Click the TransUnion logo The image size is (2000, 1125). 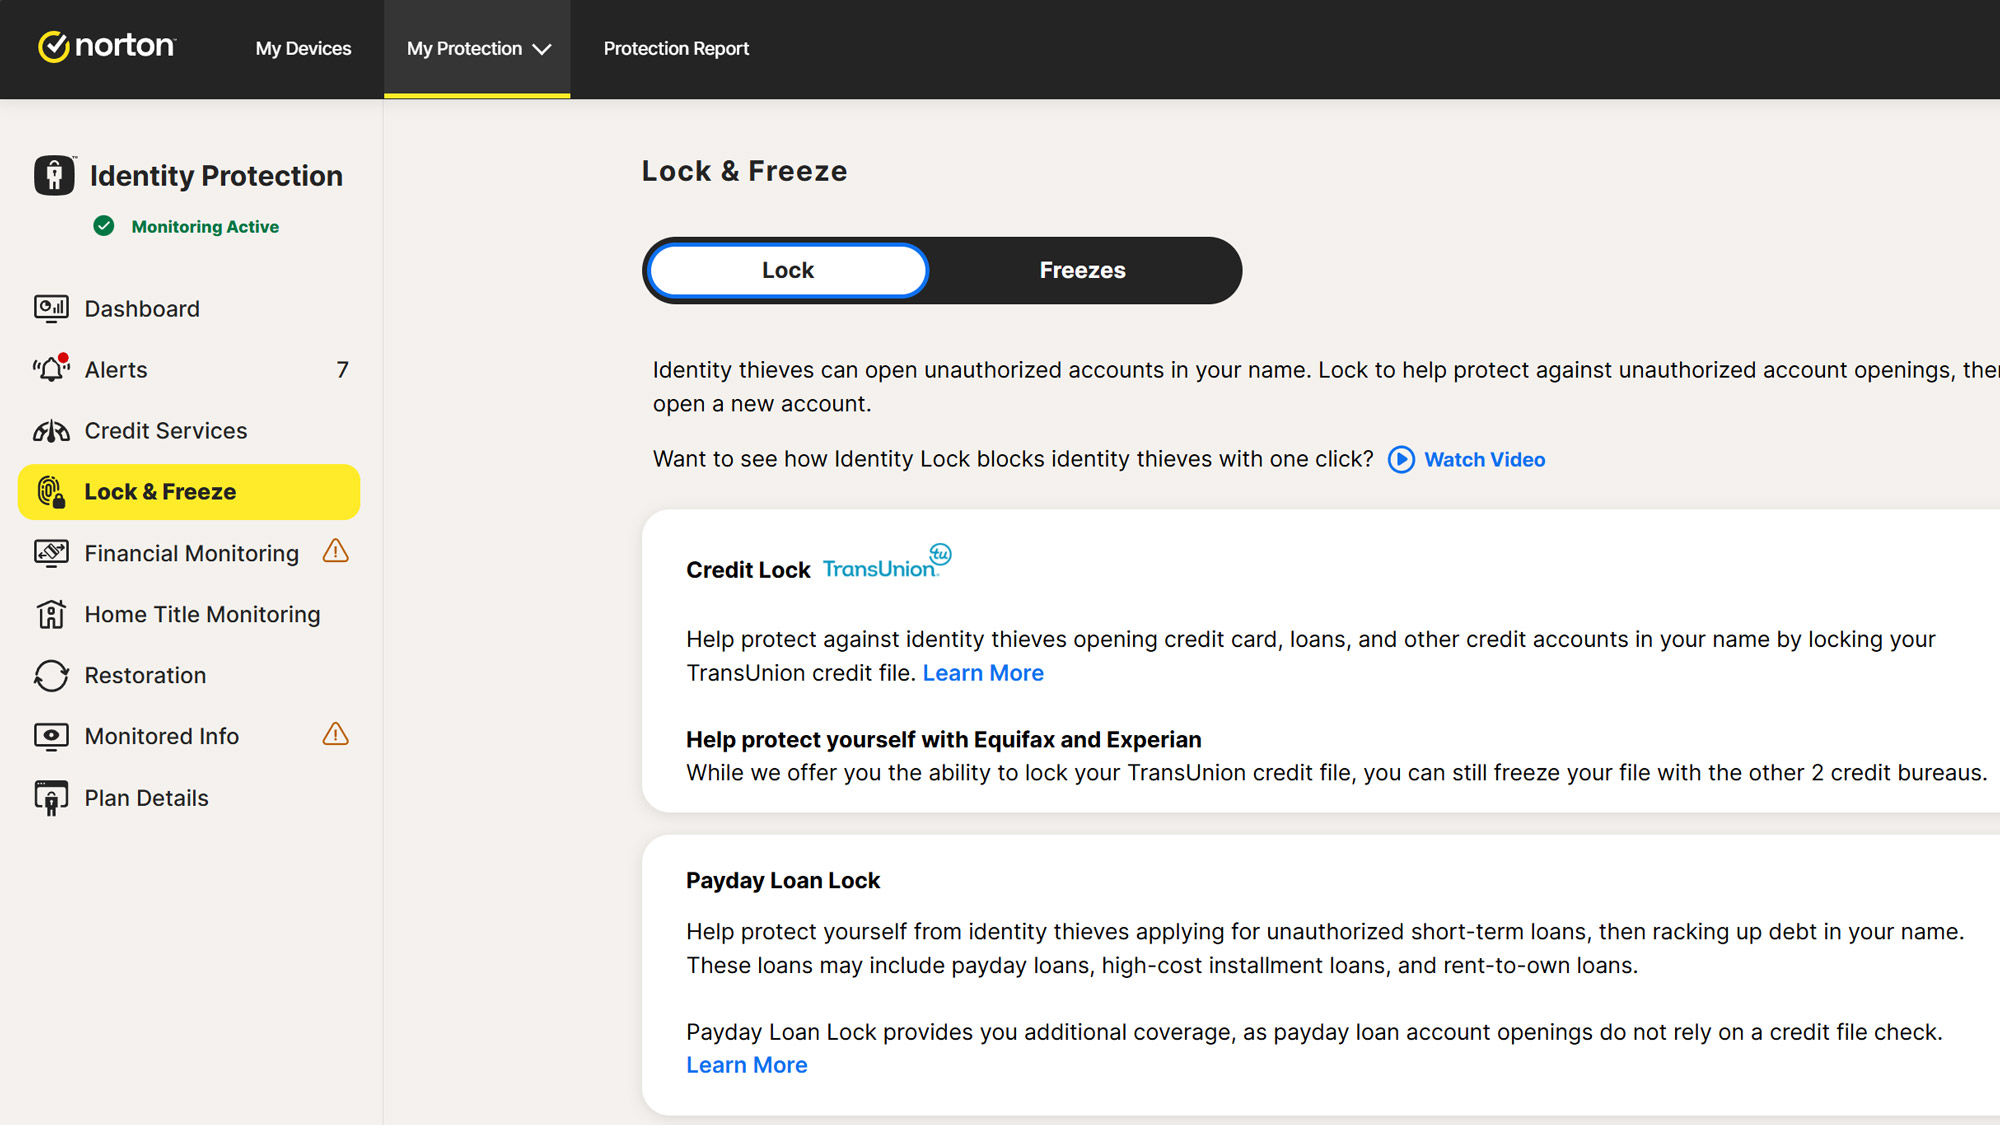click(x=885, y=565)
